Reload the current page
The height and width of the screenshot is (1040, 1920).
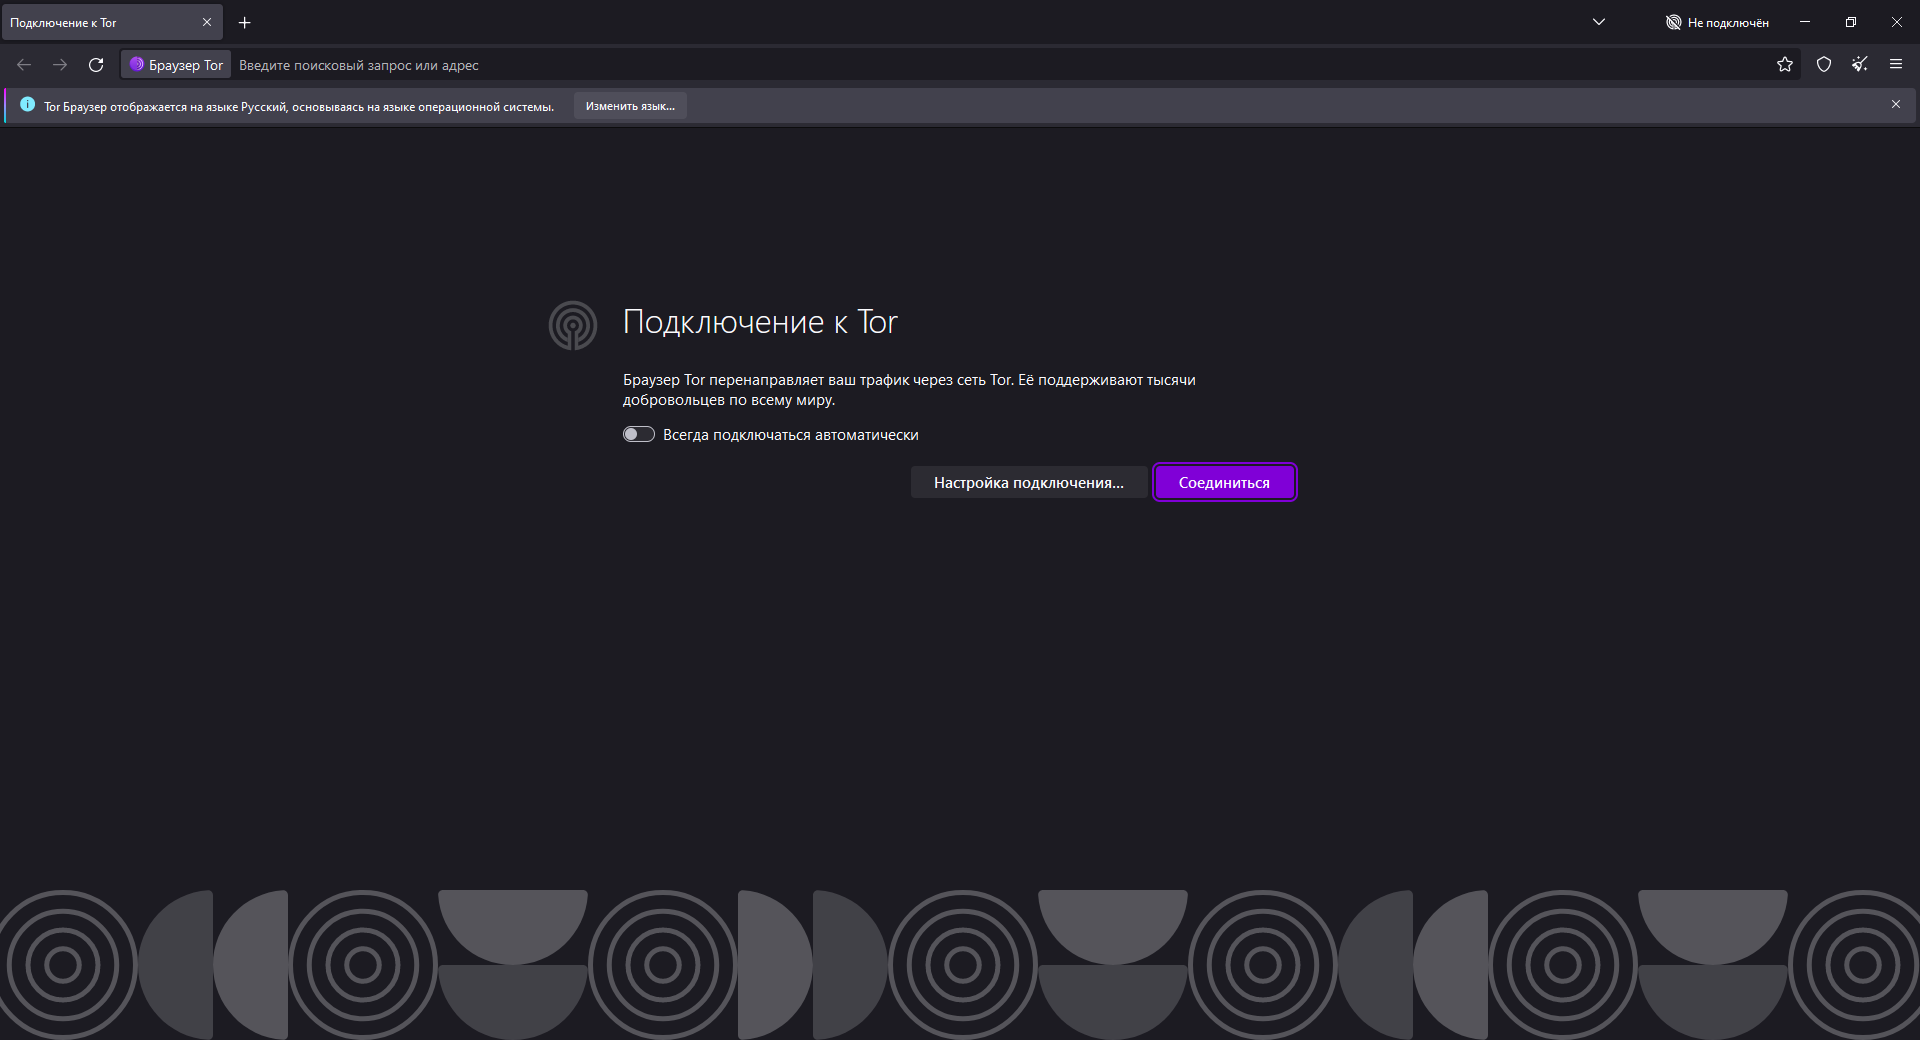click(96, 65)
